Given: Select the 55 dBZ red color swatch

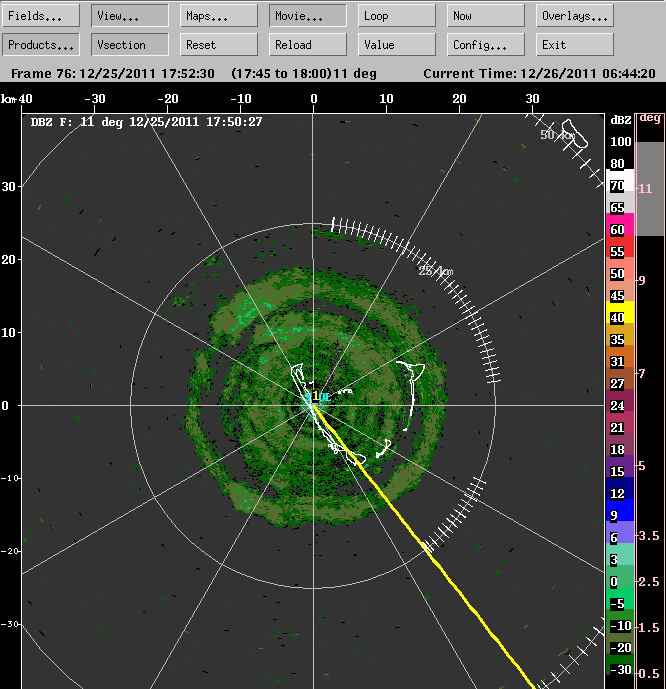Looking at the screenshot, I should point(620,246).
